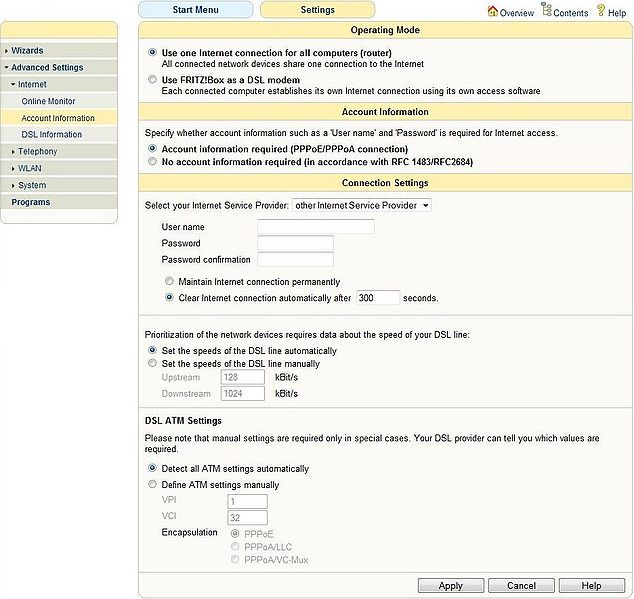Click the Cancel button
The image size is (634, 599).
[x=521, y=586]
